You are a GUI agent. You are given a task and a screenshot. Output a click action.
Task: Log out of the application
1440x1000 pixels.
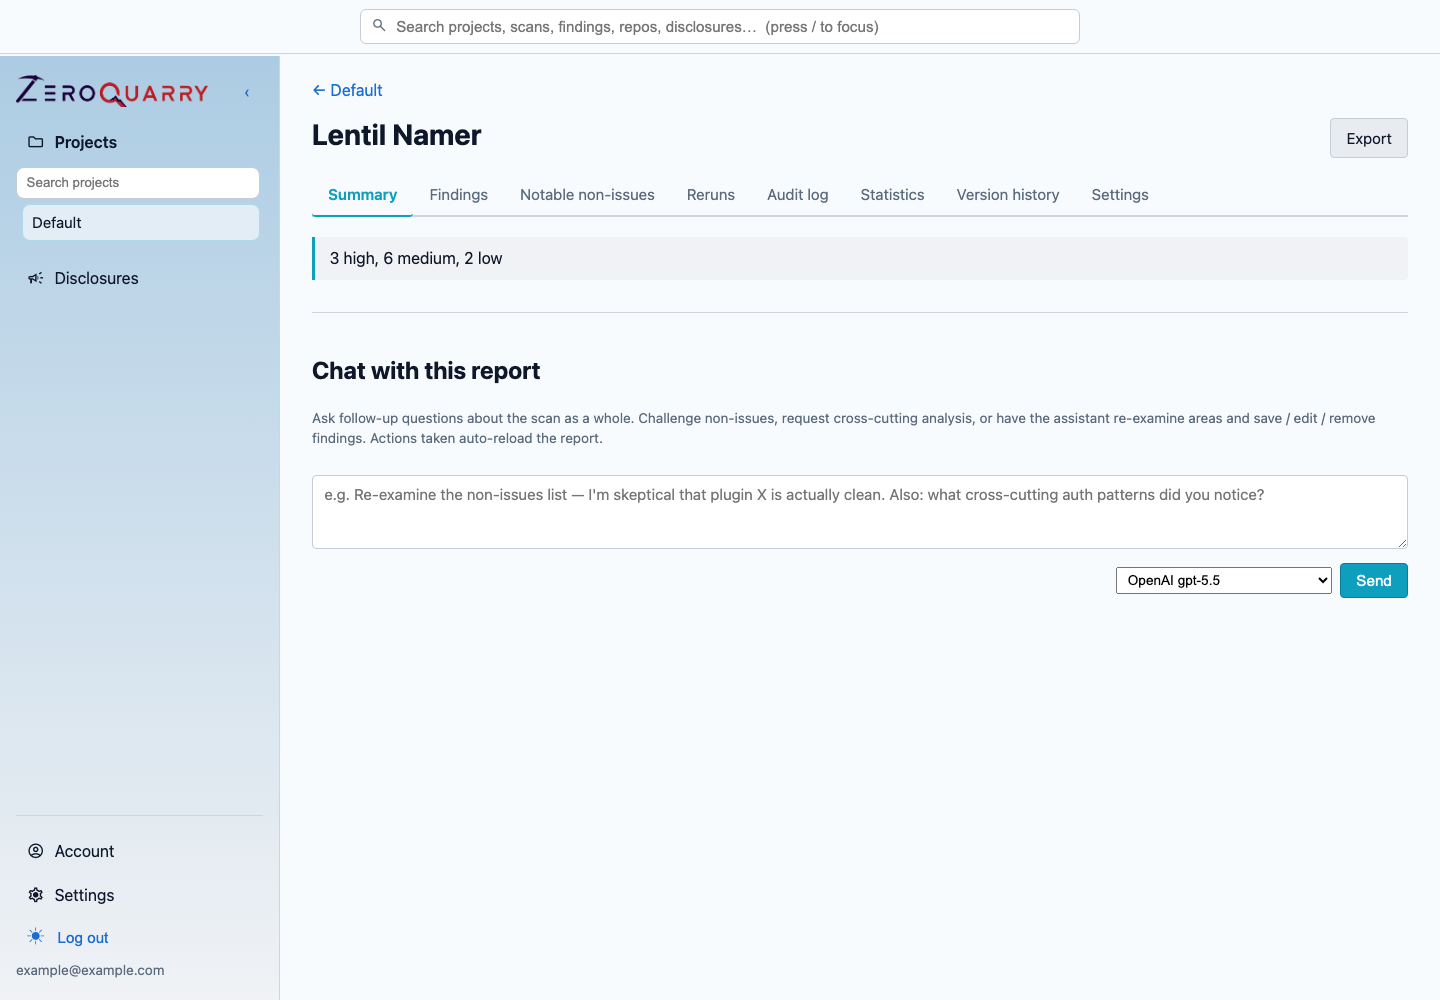pyautogui.click(x=83, y=938)
